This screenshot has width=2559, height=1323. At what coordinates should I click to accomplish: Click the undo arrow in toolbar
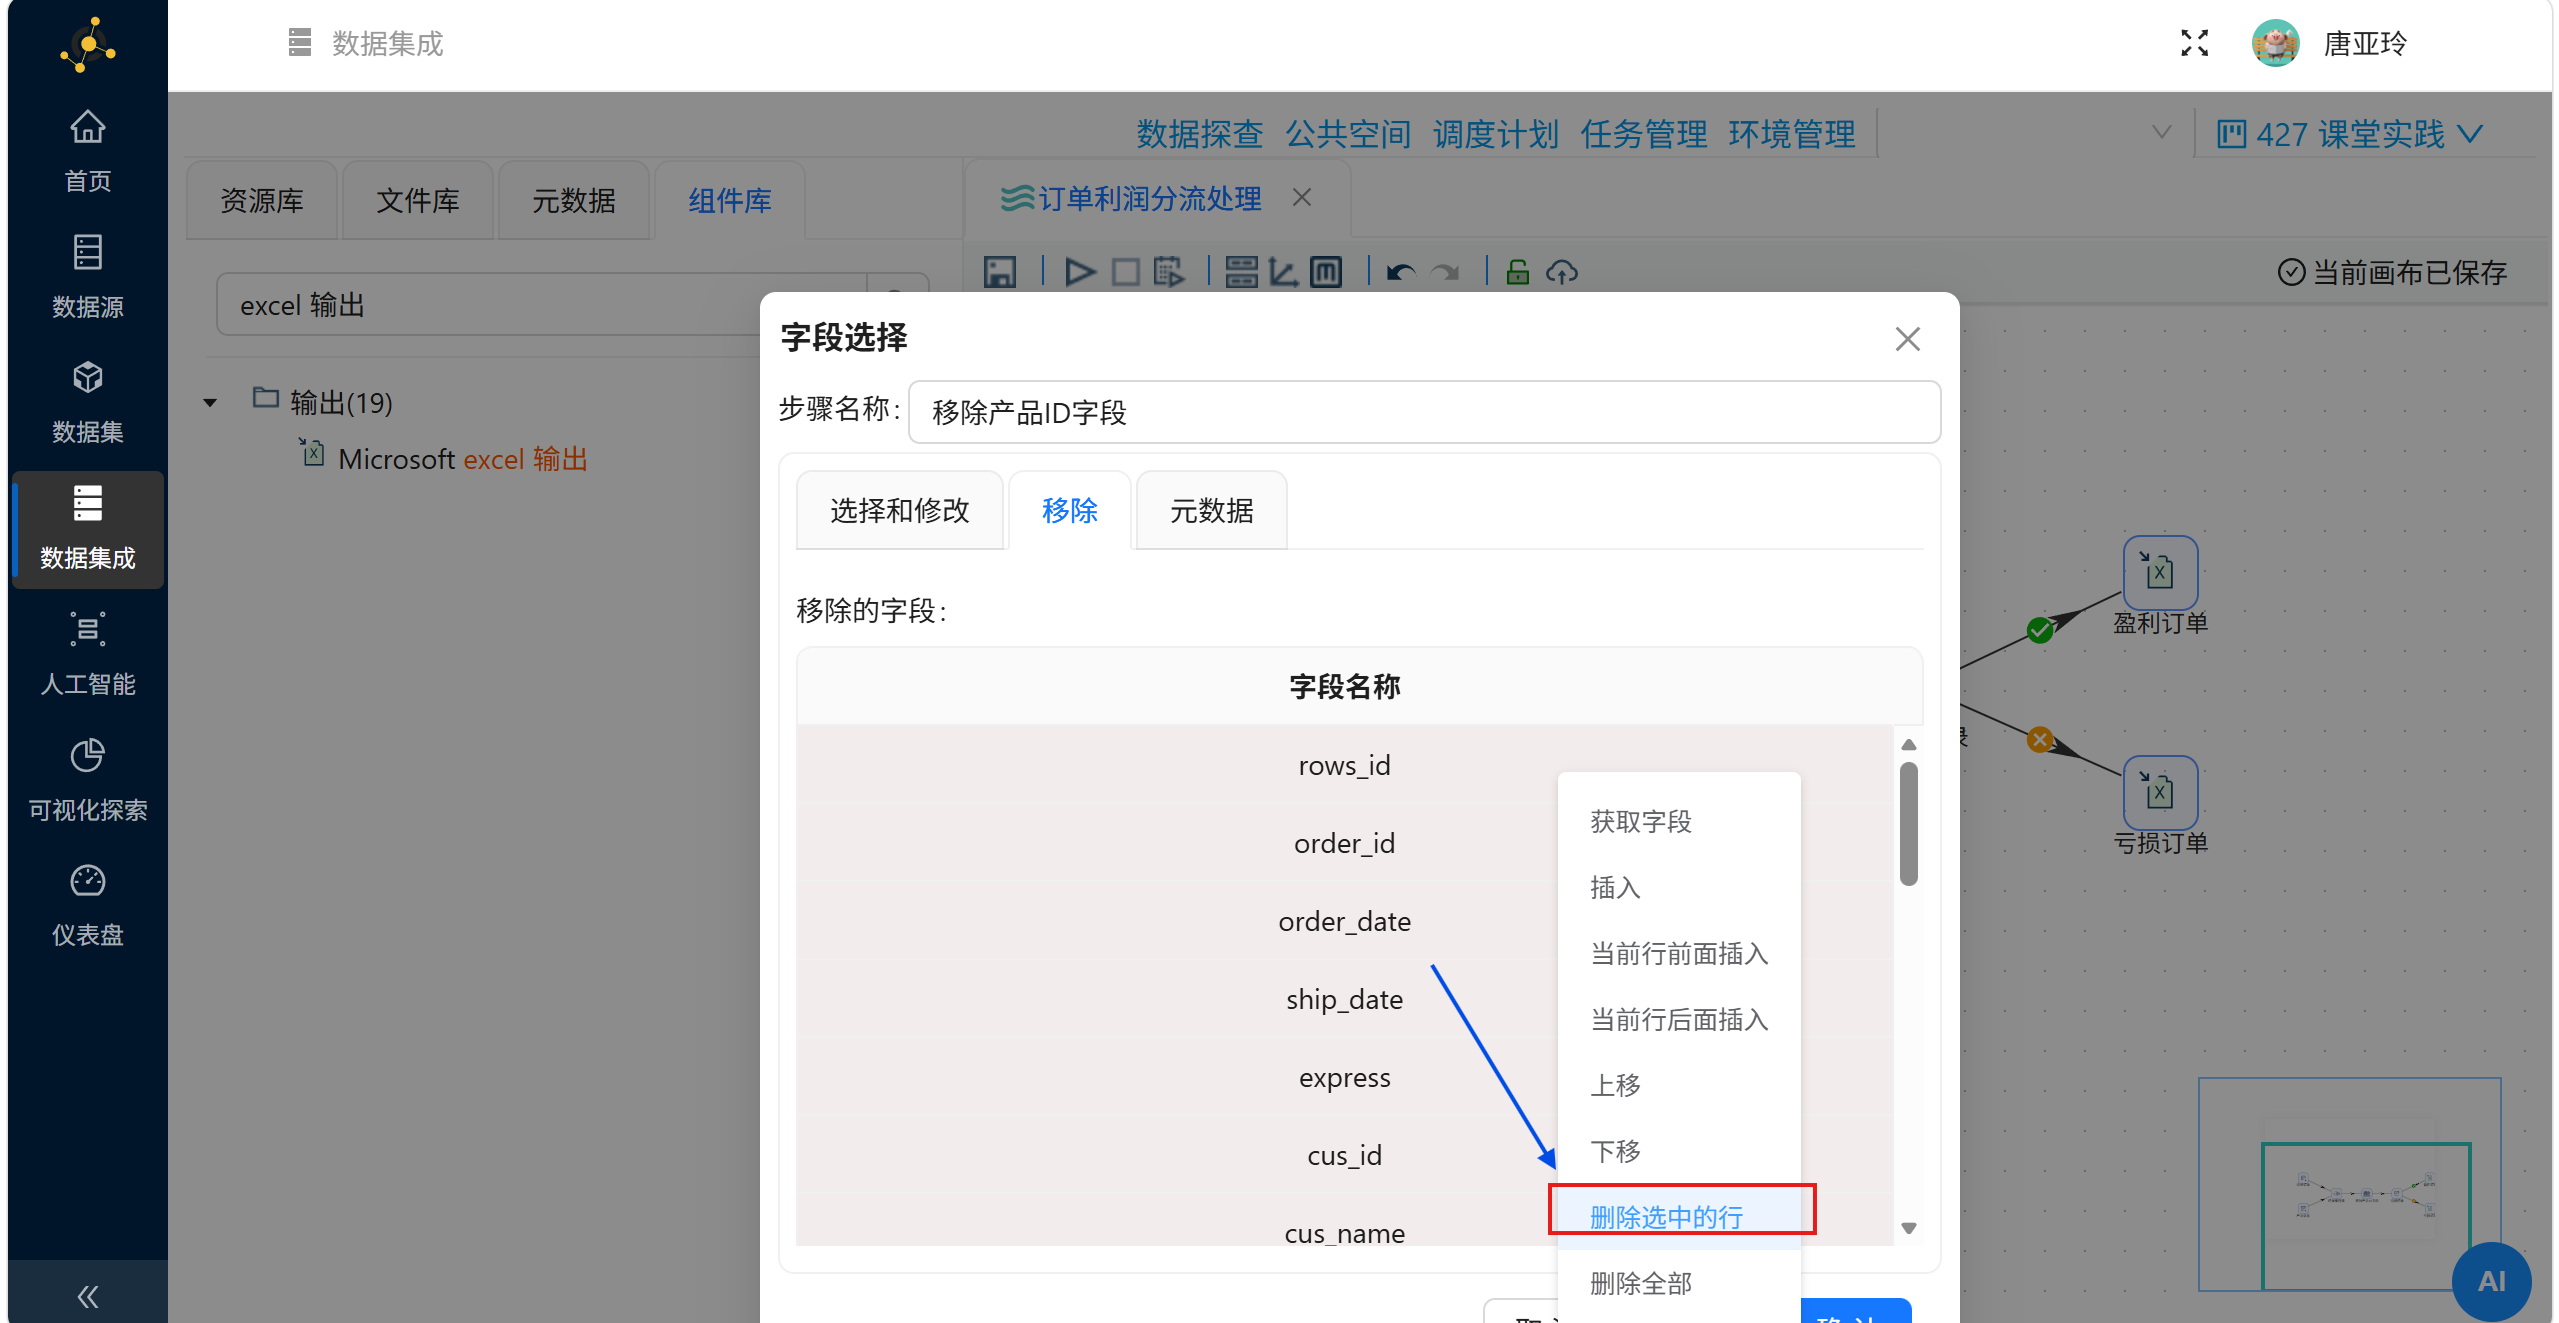tap(1400, 272)
